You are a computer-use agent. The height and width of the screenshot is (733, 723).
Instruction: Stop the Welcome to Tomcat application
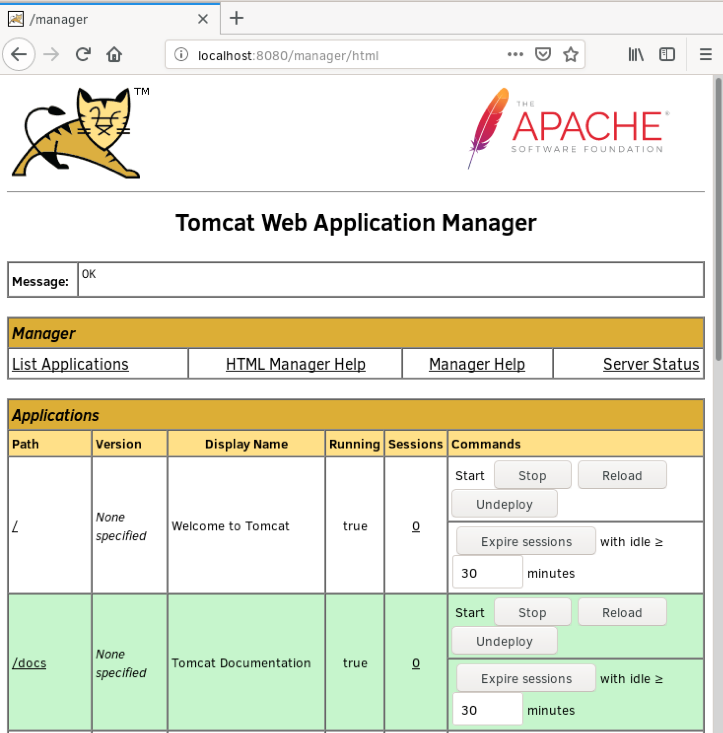(532, 475)
